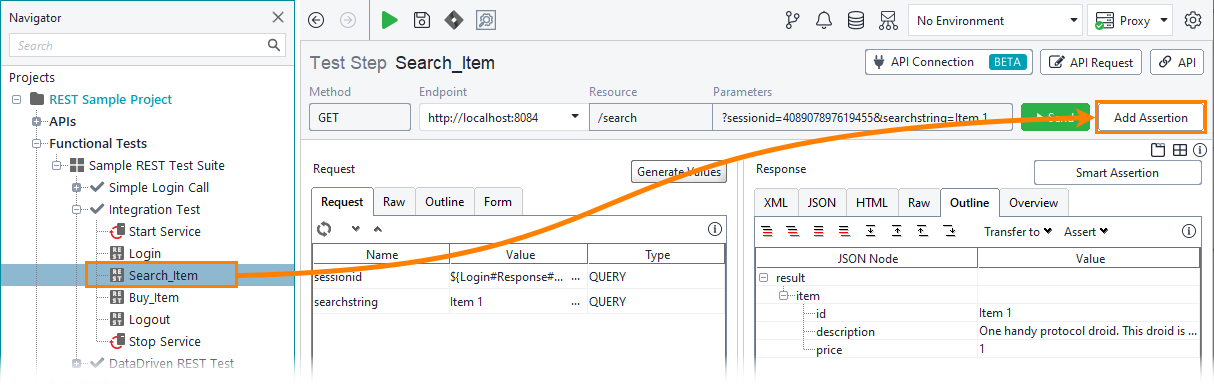This screenshot has width=1214, height=385.
Task: Click the grid layout icon above Smart Assertion
Action: pyautogui.click(x=1180, y=150)
